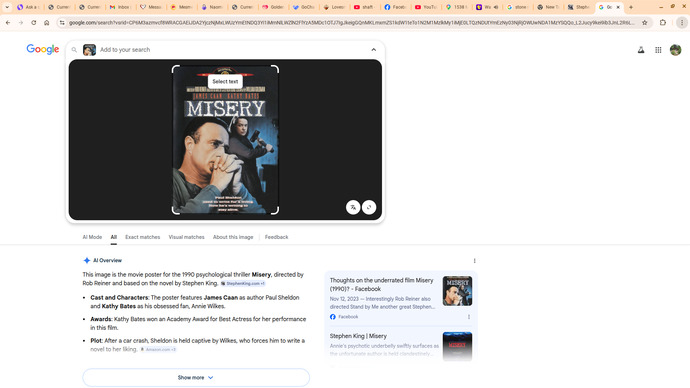The width and height of the screenshot is (690, 388).
Task: Click the bold 'Misery' title in overview
Action: (261, 275)
